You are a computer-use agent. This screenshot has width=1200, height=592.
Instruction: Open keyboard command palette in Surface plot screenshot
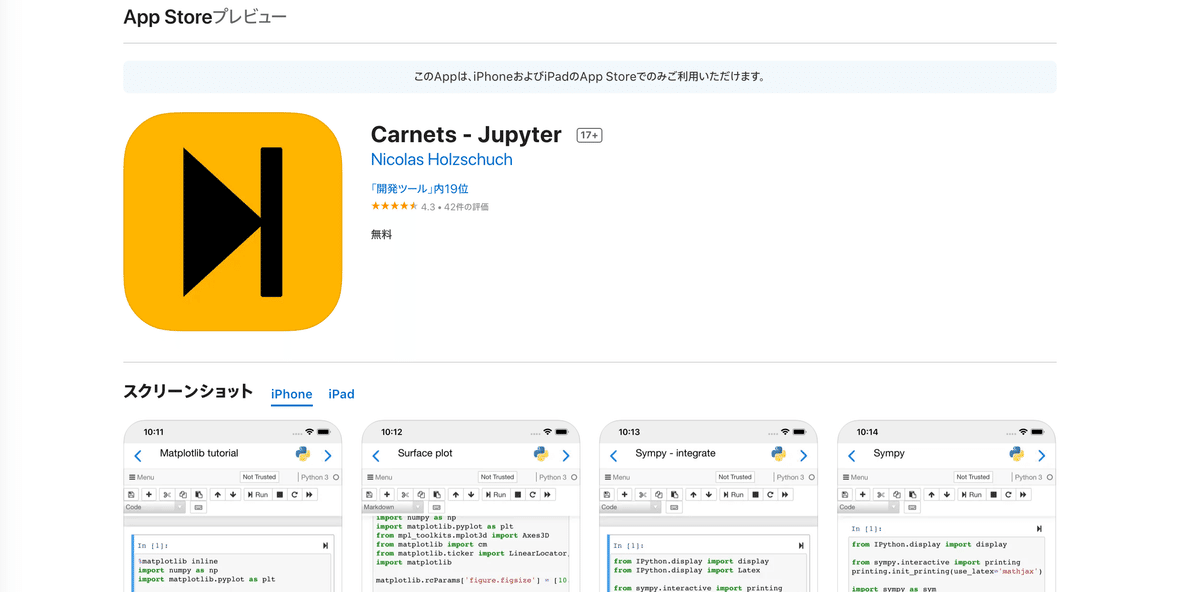(437, 508)
